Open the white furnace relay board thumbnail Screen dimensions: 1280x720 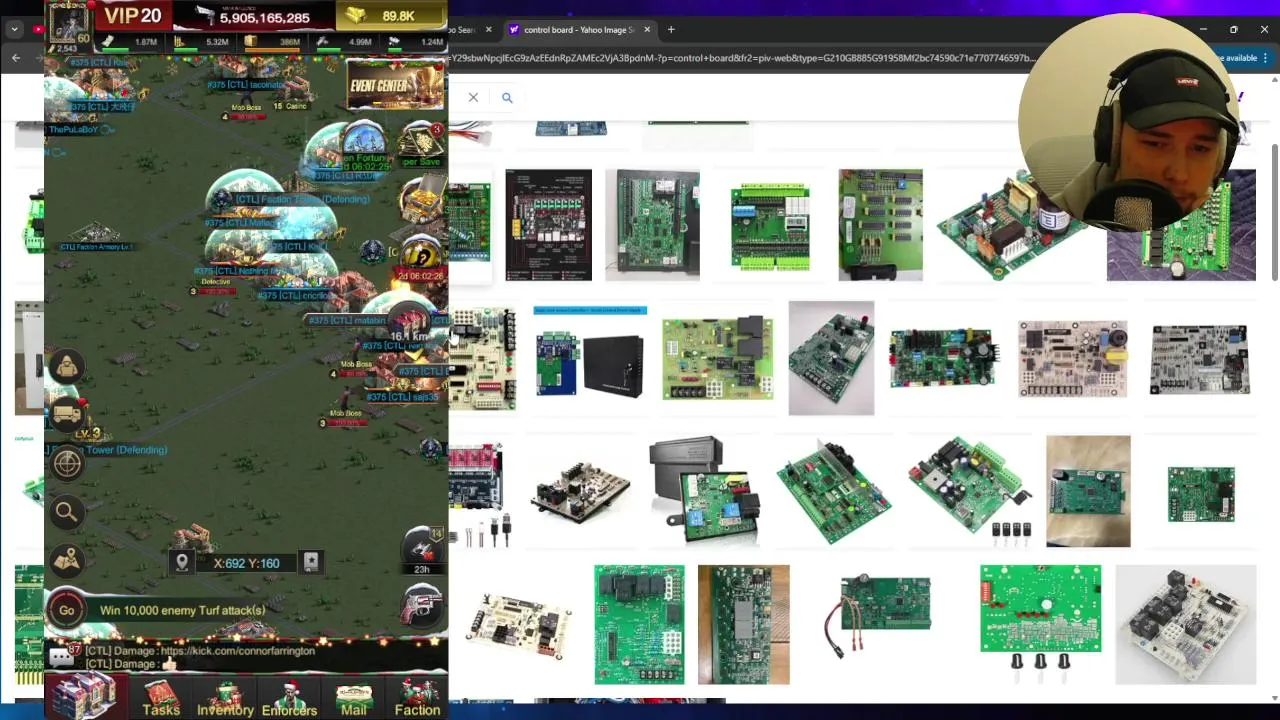coord(1185,625)
